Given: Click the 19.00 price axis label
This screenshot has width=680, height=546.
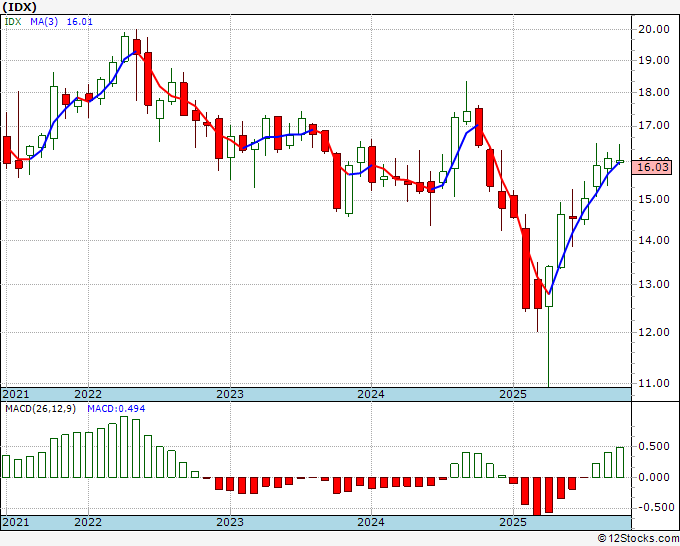Looking at the screenshot, I should tap(654, 60).
